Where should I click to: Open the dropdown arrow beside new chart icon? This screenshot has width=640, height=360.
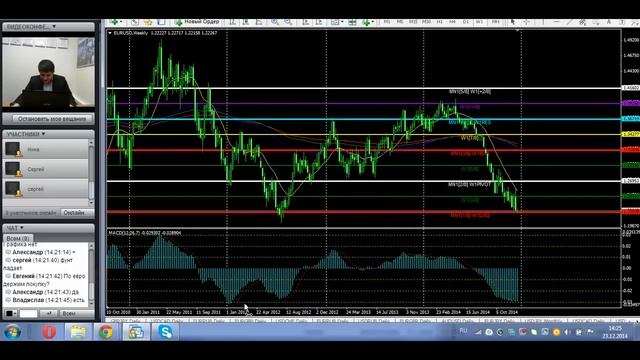[121, 22]
